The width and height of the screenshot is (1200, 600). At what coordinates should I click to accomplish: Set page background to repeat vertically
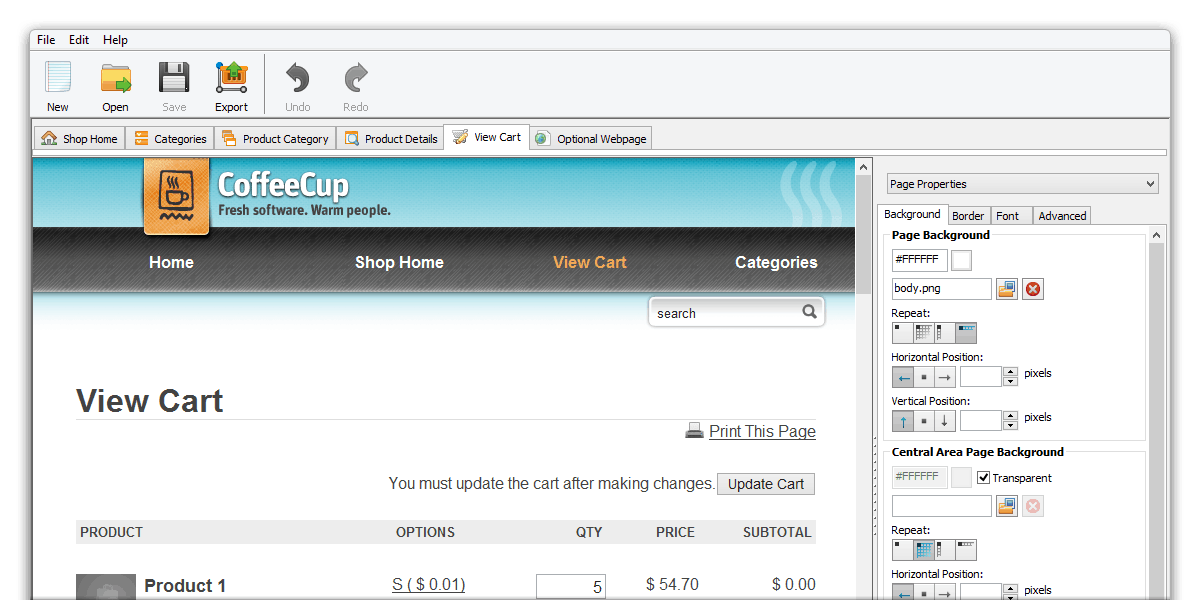pyautogui.click(x=945, y=333)
